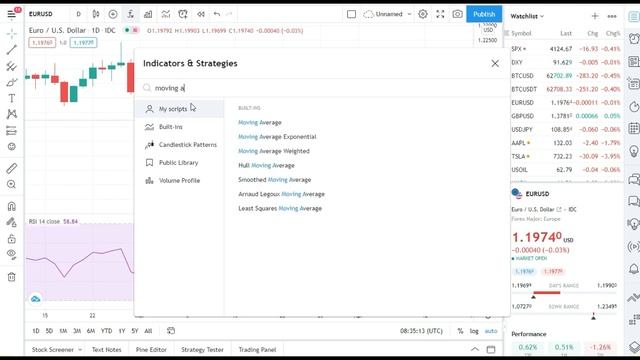The height and width of the screenshot is (360, 640).
Task: Select BTCUSD row in watchlist
Action: pyautogui.click(x=566, y=76)
